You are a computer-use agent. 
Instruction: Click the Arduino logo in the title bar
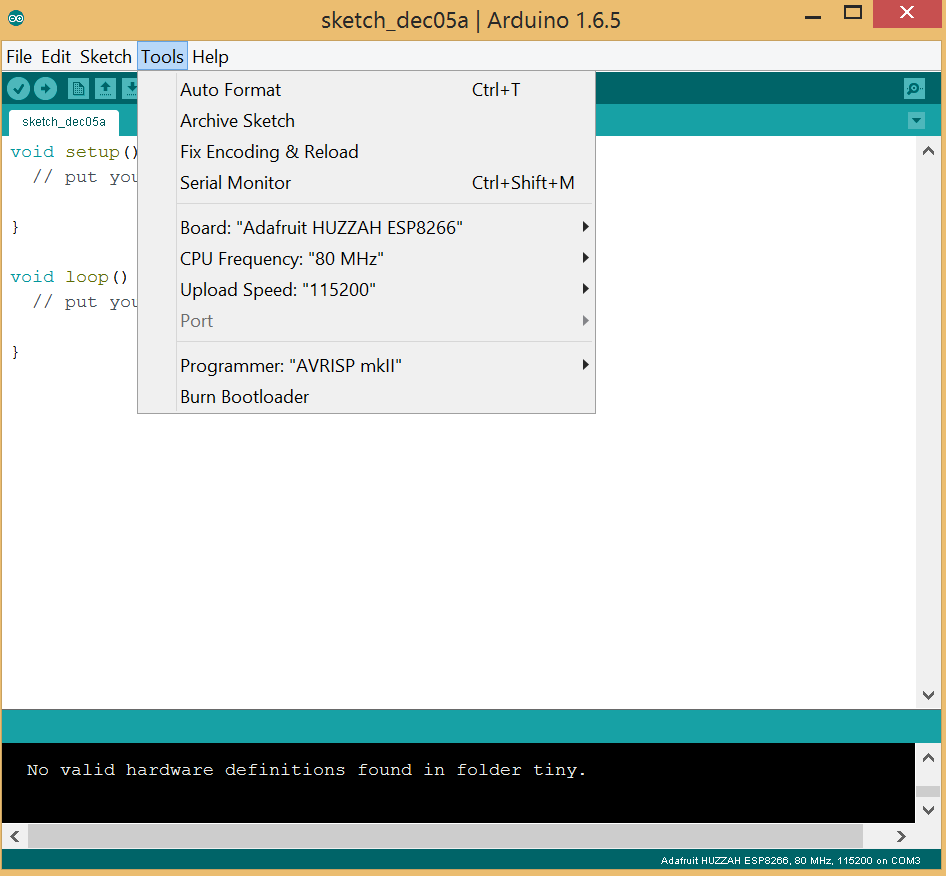coord(14,17)
